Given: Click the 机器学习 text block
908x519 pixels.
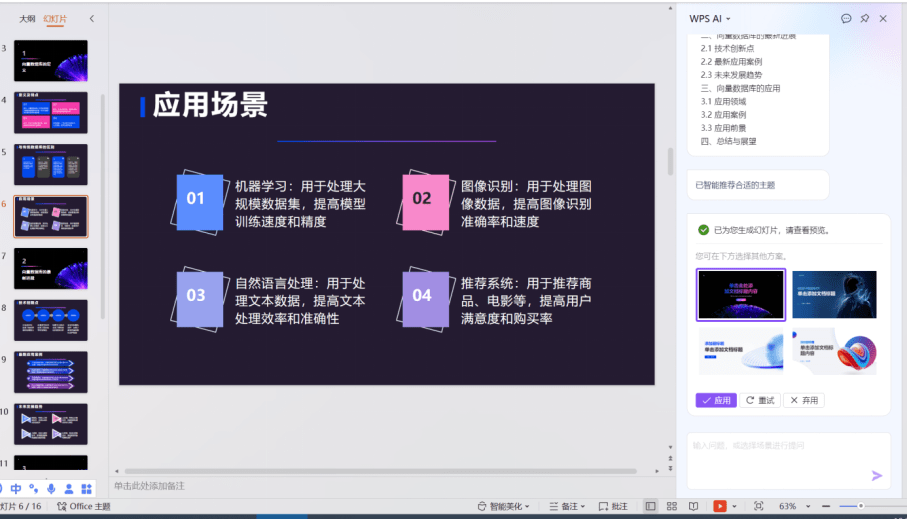Looking at the screenshot, I should [x=301, y=204].
